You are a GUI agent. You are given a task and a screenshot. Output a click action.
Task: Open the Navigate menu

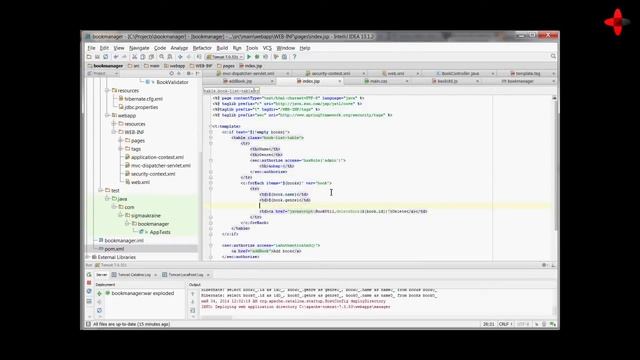click(139, 48)
